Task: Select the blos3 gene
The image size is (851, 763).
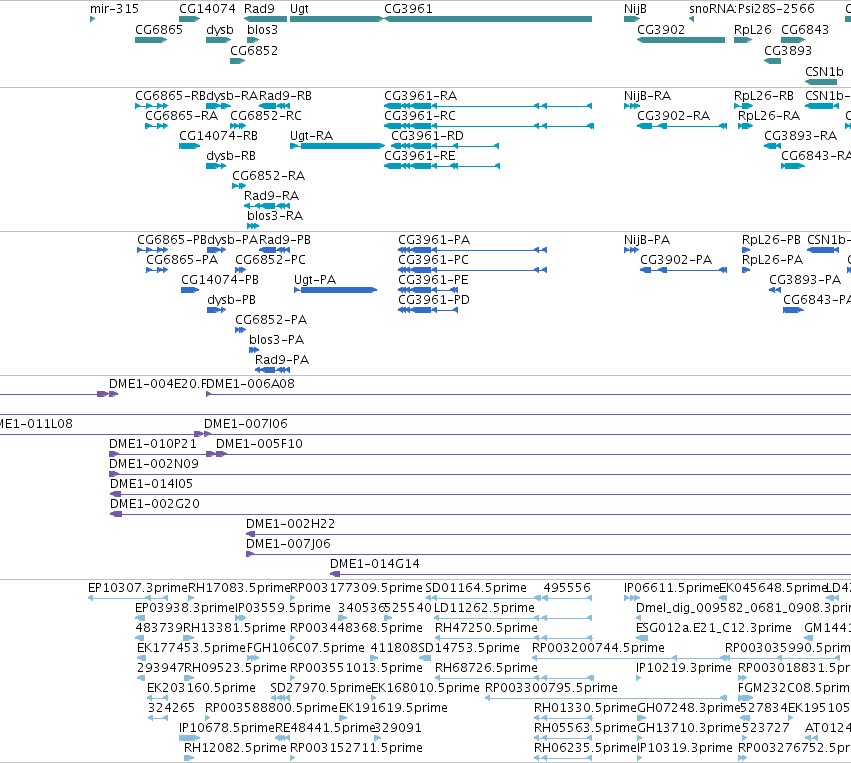Action: tap(253, 40)
